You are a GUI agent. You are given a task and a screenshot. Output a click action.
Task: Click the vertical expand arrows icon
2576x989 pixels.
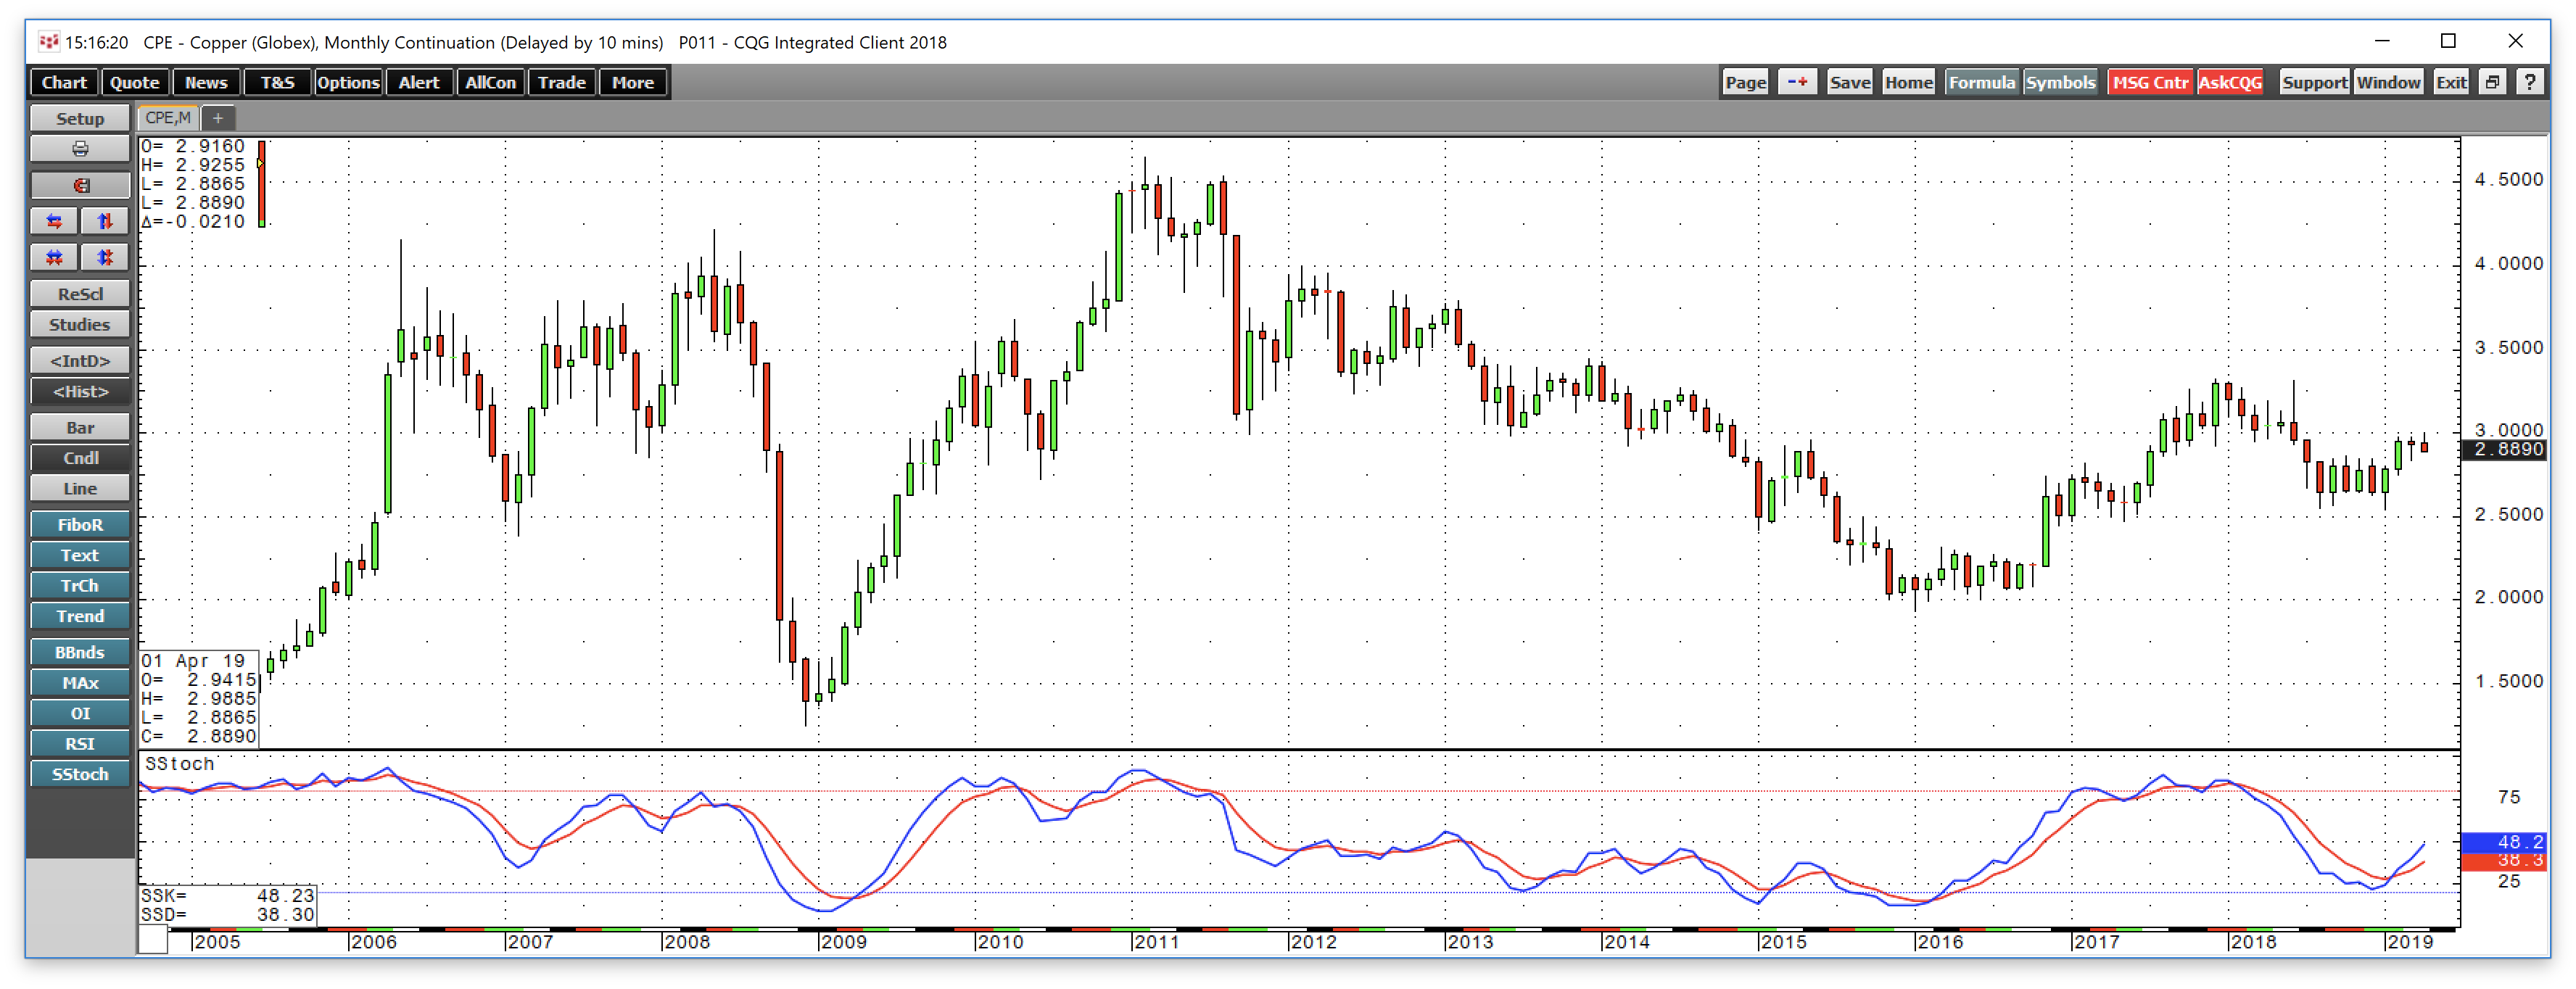[105, 221]
